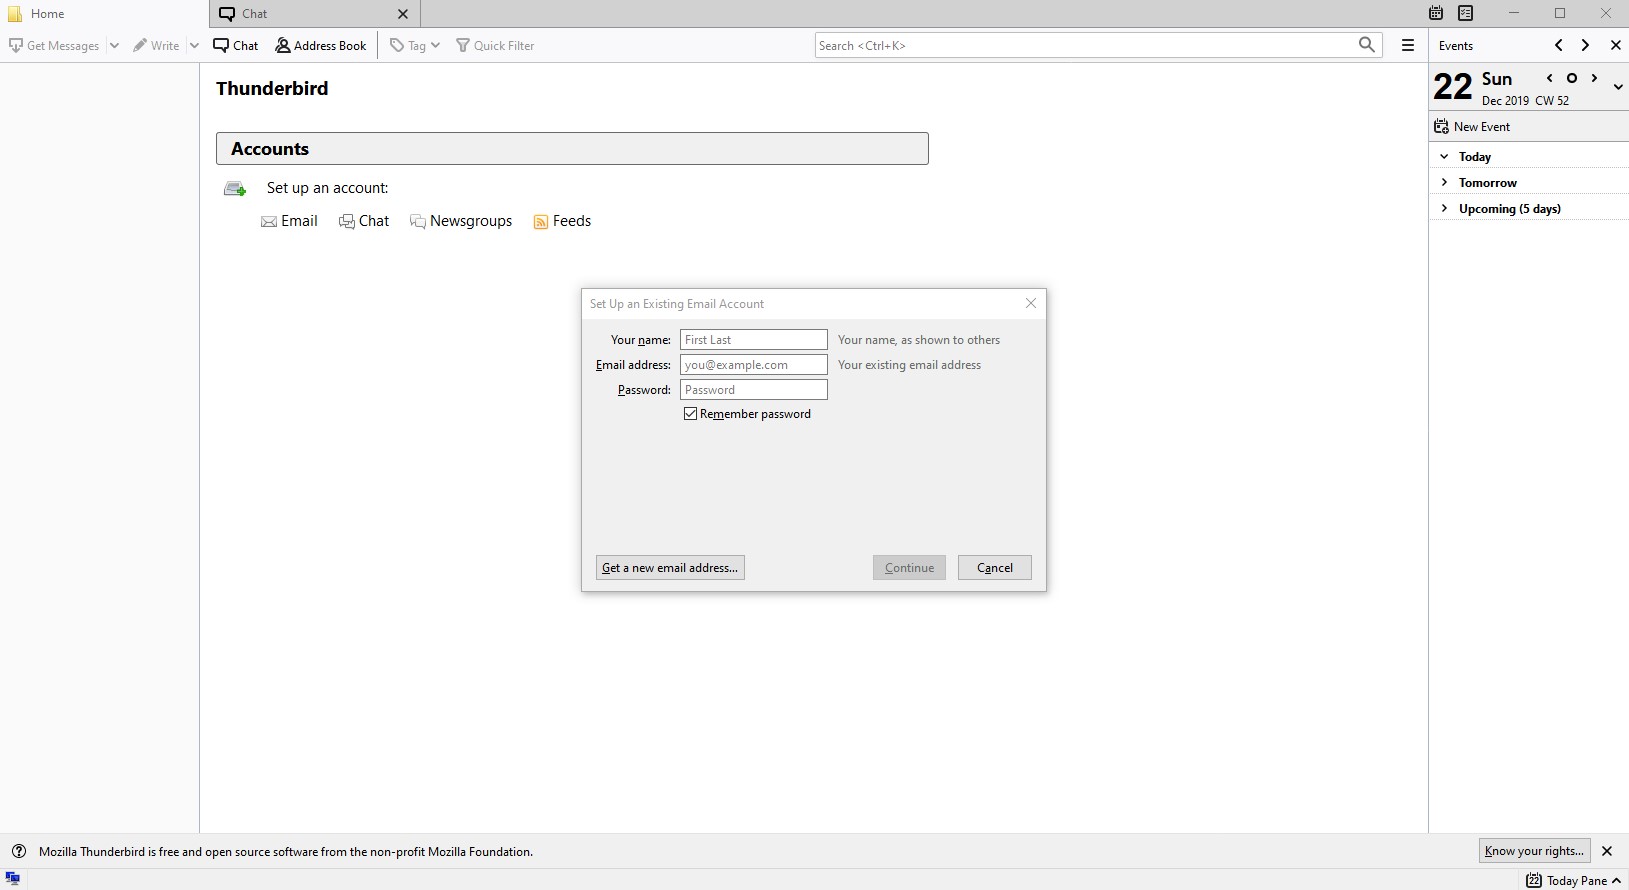The image size is (1629, 890).
Task: Click the Accounts section header
Action: click(572, 149)
